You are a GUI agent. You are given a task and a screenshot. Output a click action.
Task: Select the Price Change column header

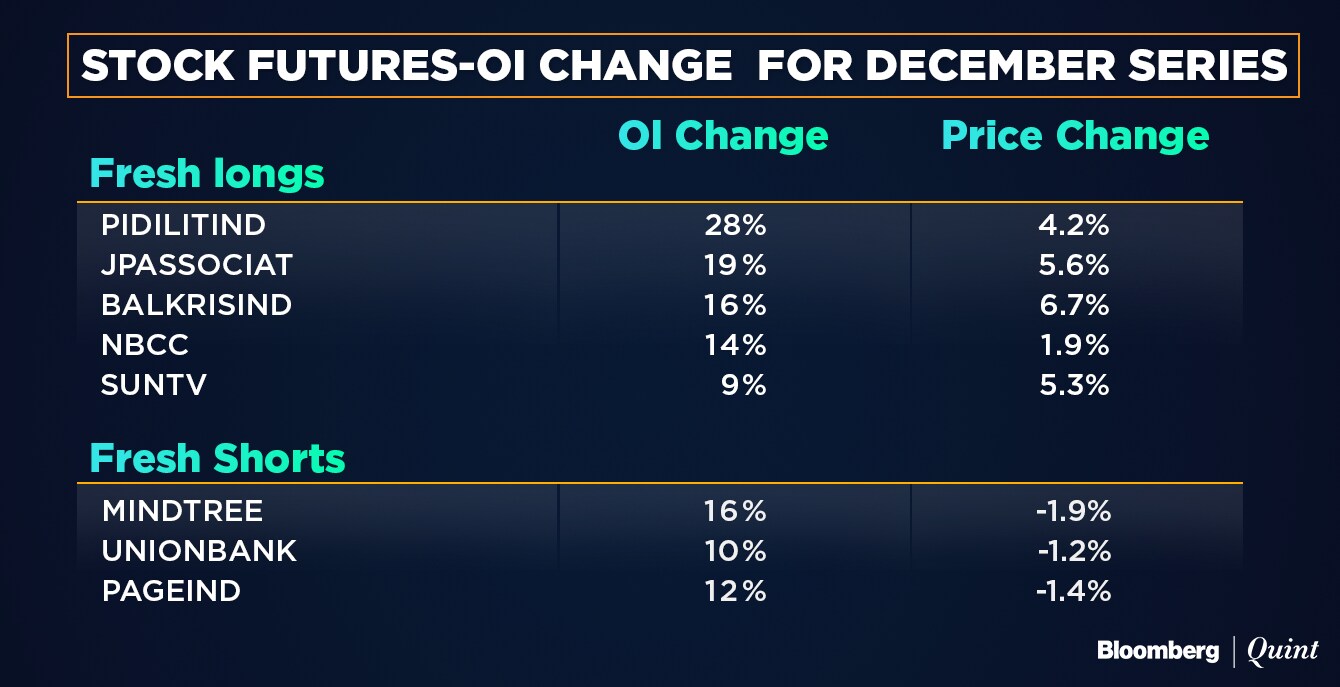[x=1075, y=136]
